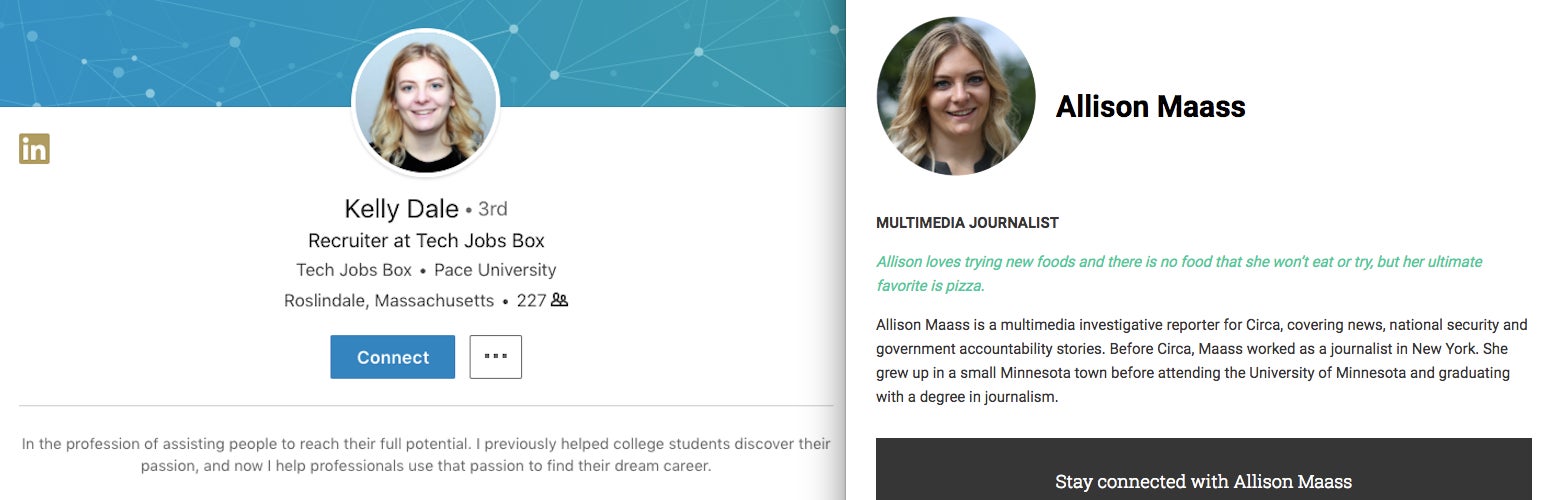Viewport: 1545px width, 500px height.
Task: Click the Kelly Dale profile name
Action: pos(401,209)
